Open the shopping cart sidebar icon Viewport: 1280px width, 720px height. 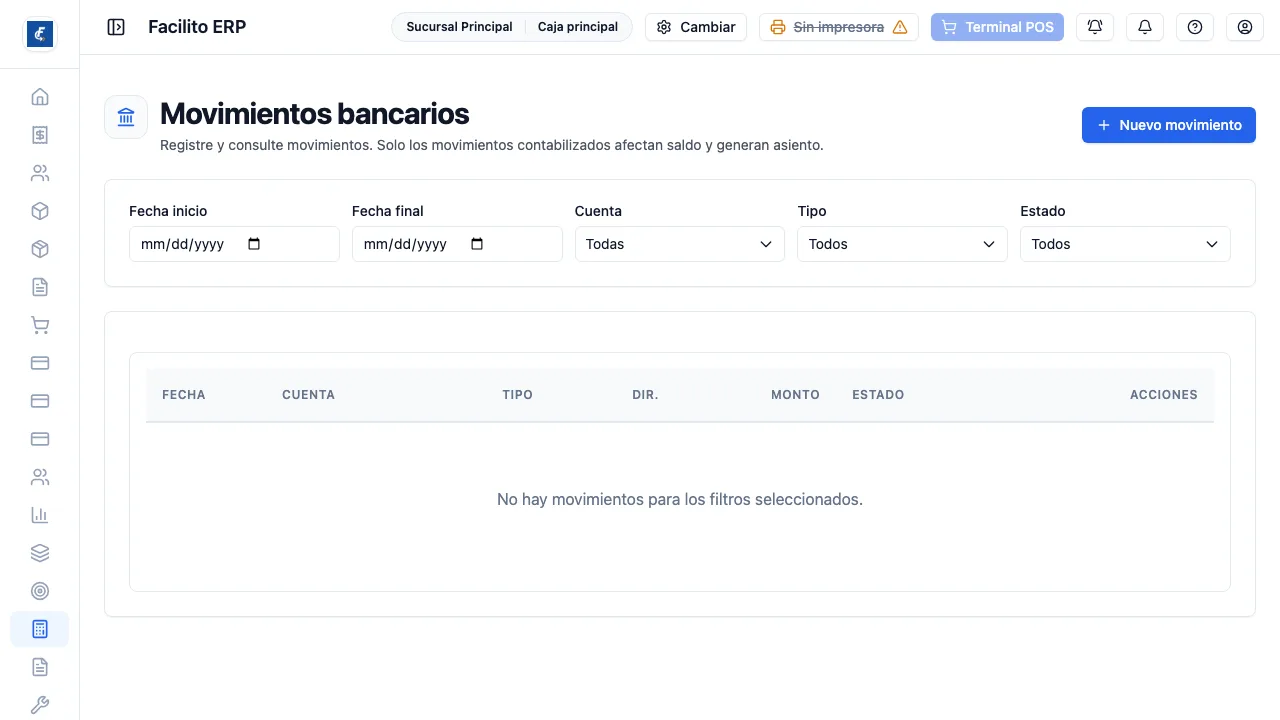pyautogui.click(x=40, y=325)
